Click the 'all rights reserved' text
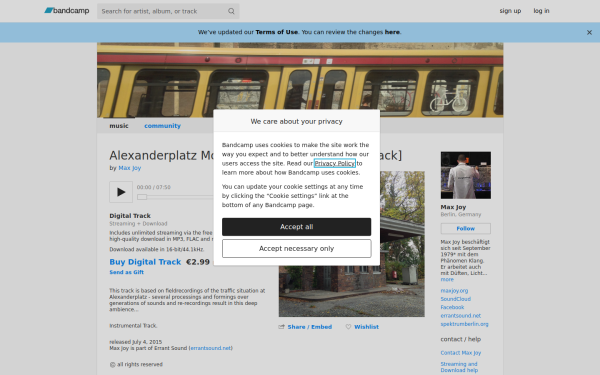This screenshot has height=375, width=600. (140, 365)
